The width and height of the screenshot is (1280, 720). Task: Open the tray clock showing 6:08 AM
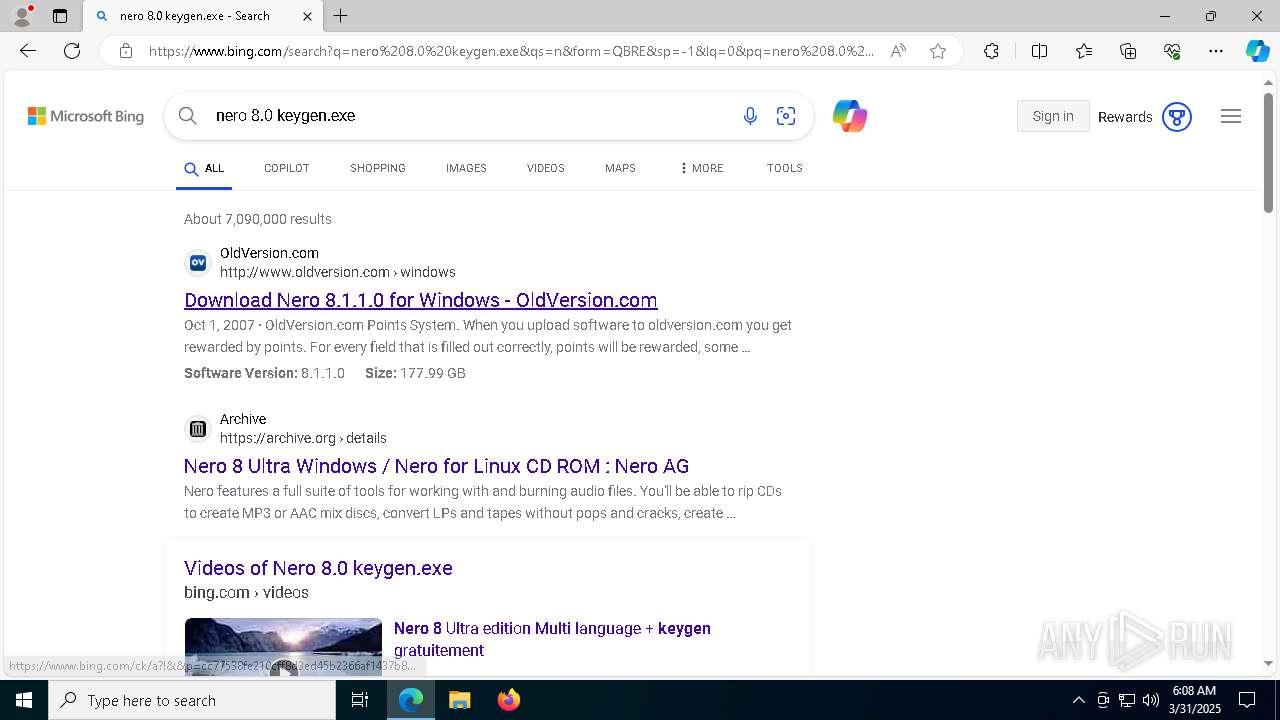[1196, 700]
